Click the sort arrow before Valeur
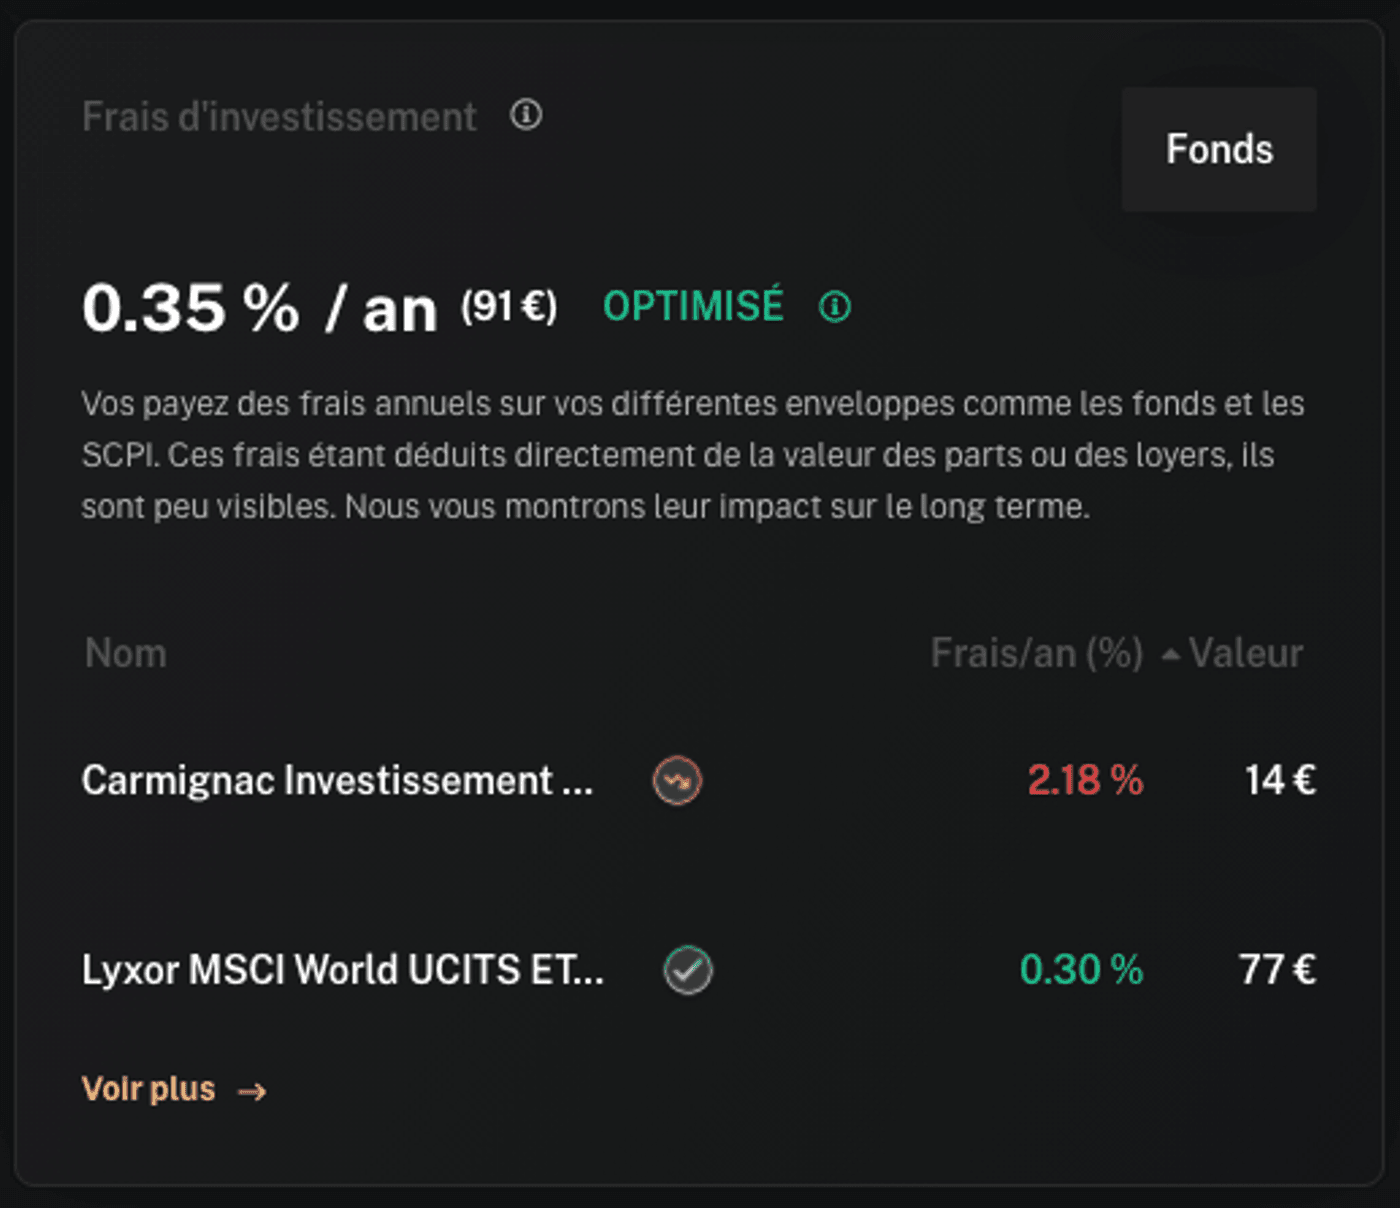1400x1208 pixels. 1170,655
